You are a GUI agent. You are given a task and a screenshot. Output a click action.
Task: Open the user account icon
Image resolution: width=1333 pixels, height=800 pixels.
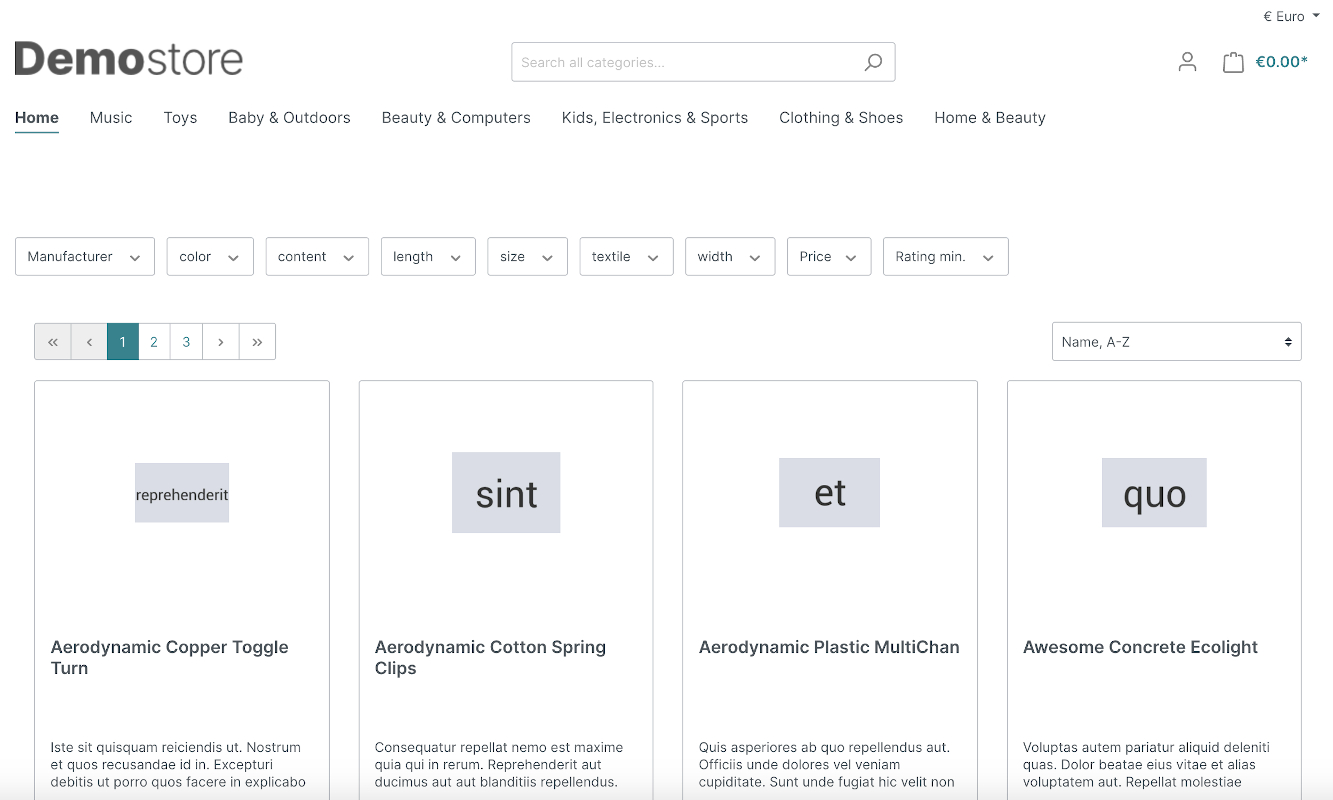(1187, 62)
